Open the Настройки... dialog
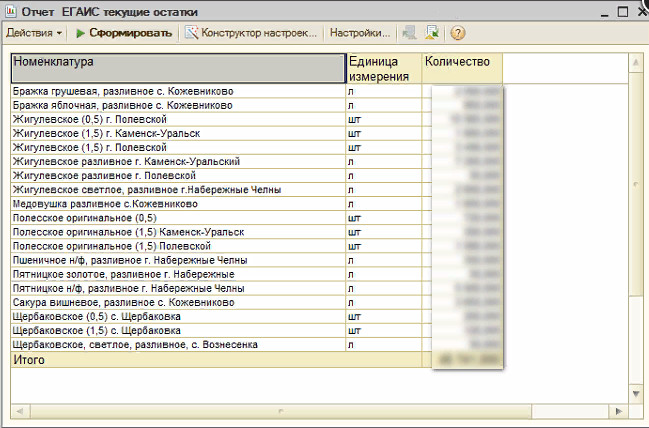This screenshot has width=649, height=428. pos(359,33)
